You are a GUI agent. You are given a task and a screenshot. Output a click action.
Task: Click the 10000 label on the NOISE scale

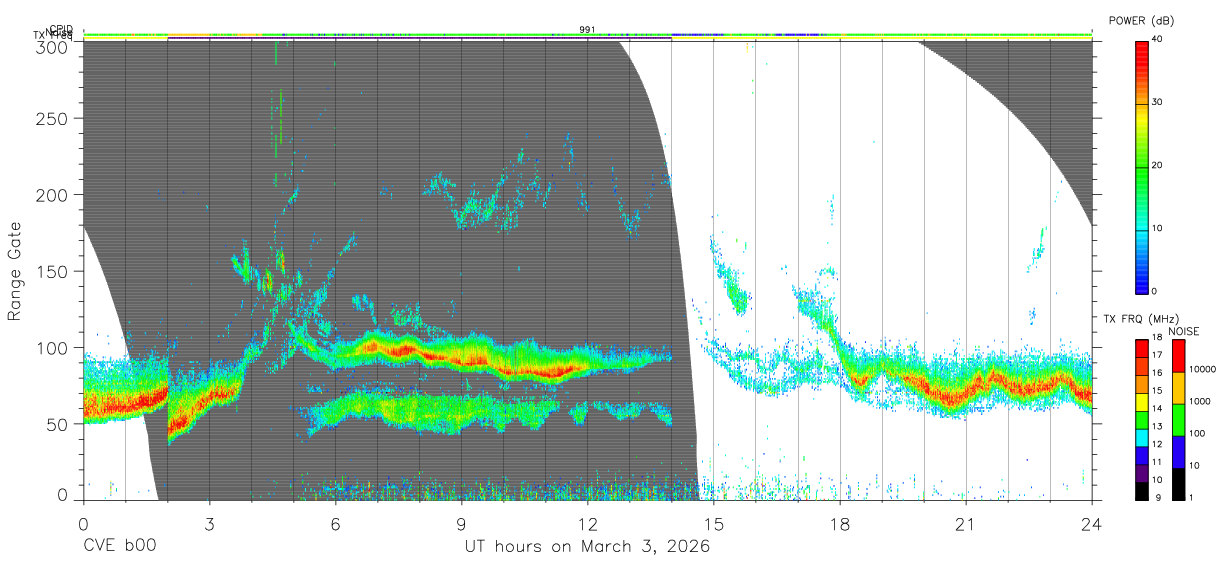tap(1202, 369)
